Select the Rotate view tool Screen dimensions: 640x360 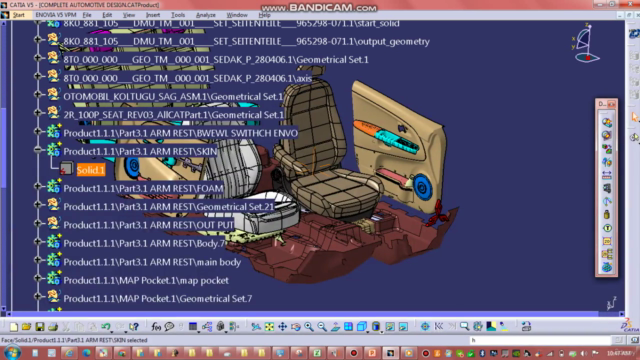click(296, 327)
